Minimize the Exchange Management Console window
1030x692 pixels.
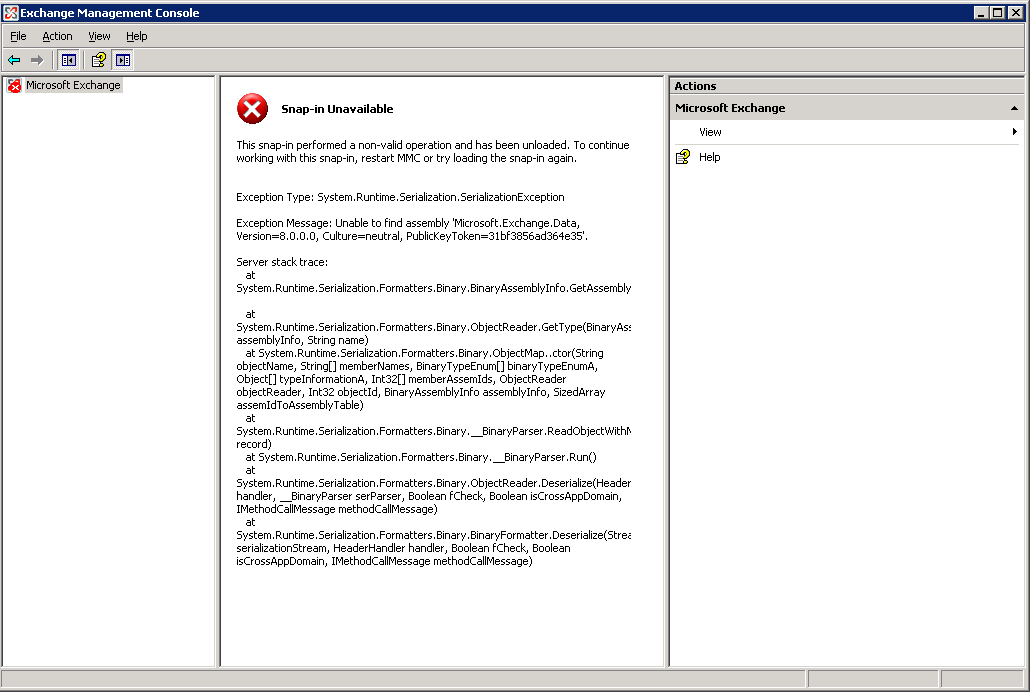pyautogui.click(x=981, y=12)
